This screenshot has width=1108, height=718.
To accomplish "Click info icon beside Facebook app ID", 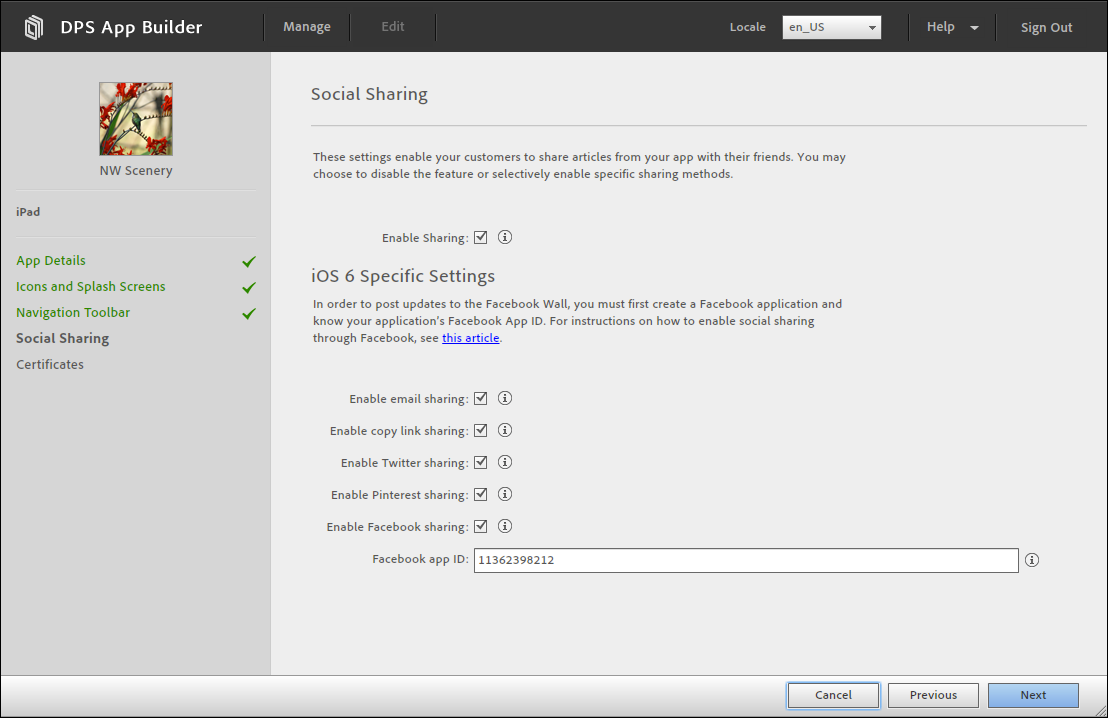I will click(1032, 560).
